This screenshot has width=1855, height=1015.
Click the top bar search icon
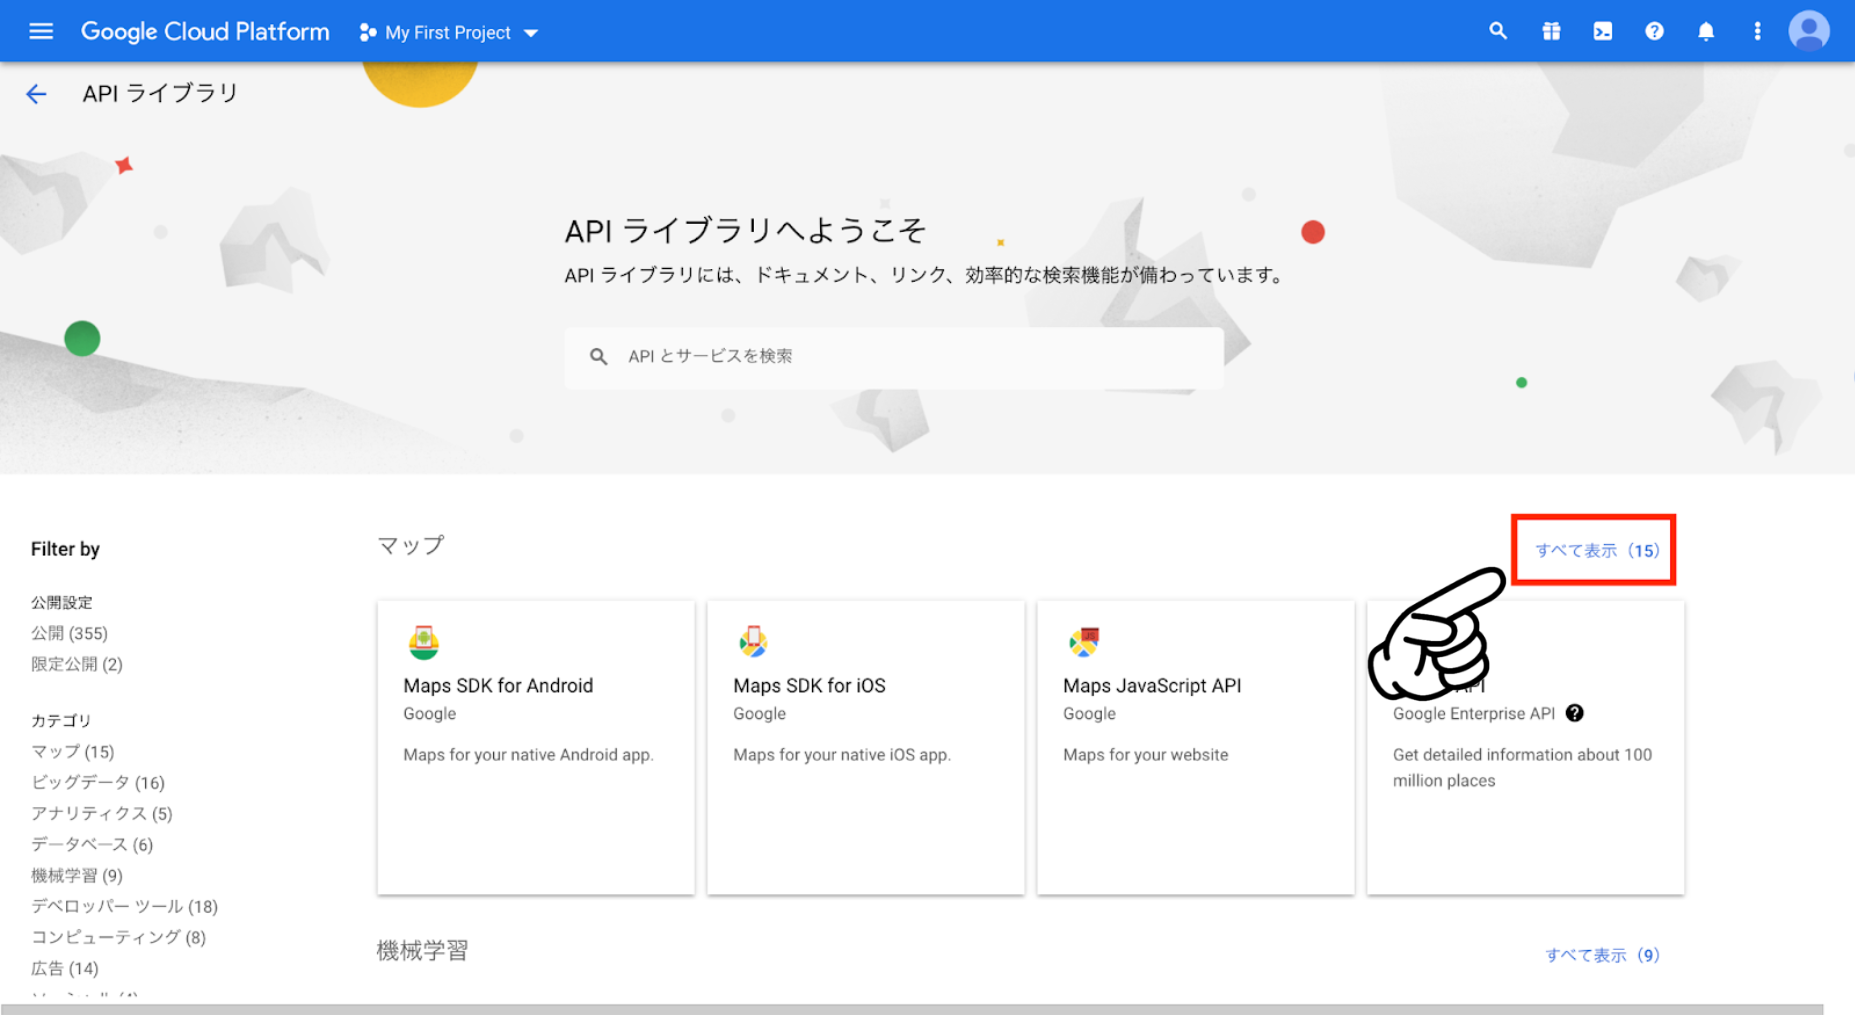[x=1497, y=31]
